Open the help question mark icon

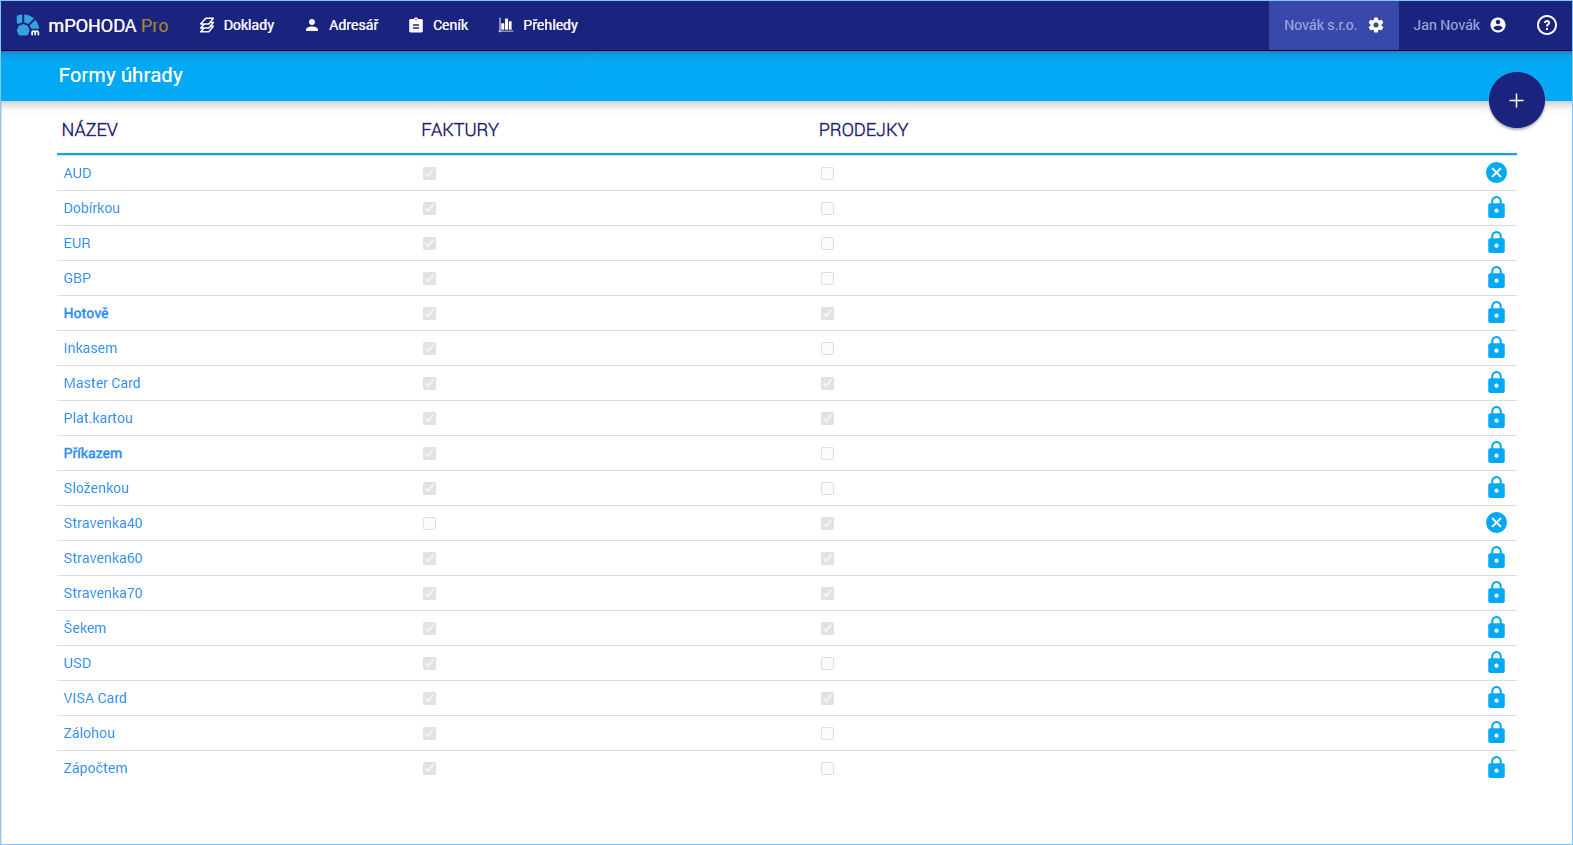coord(1546,25)
